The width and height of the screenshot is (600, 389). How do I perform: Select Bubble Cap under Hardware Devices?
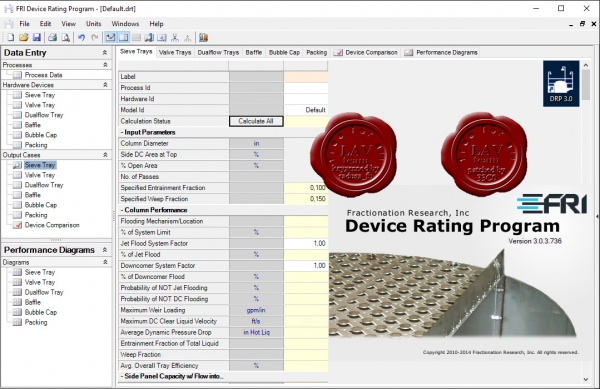click(x=41, y=135)
